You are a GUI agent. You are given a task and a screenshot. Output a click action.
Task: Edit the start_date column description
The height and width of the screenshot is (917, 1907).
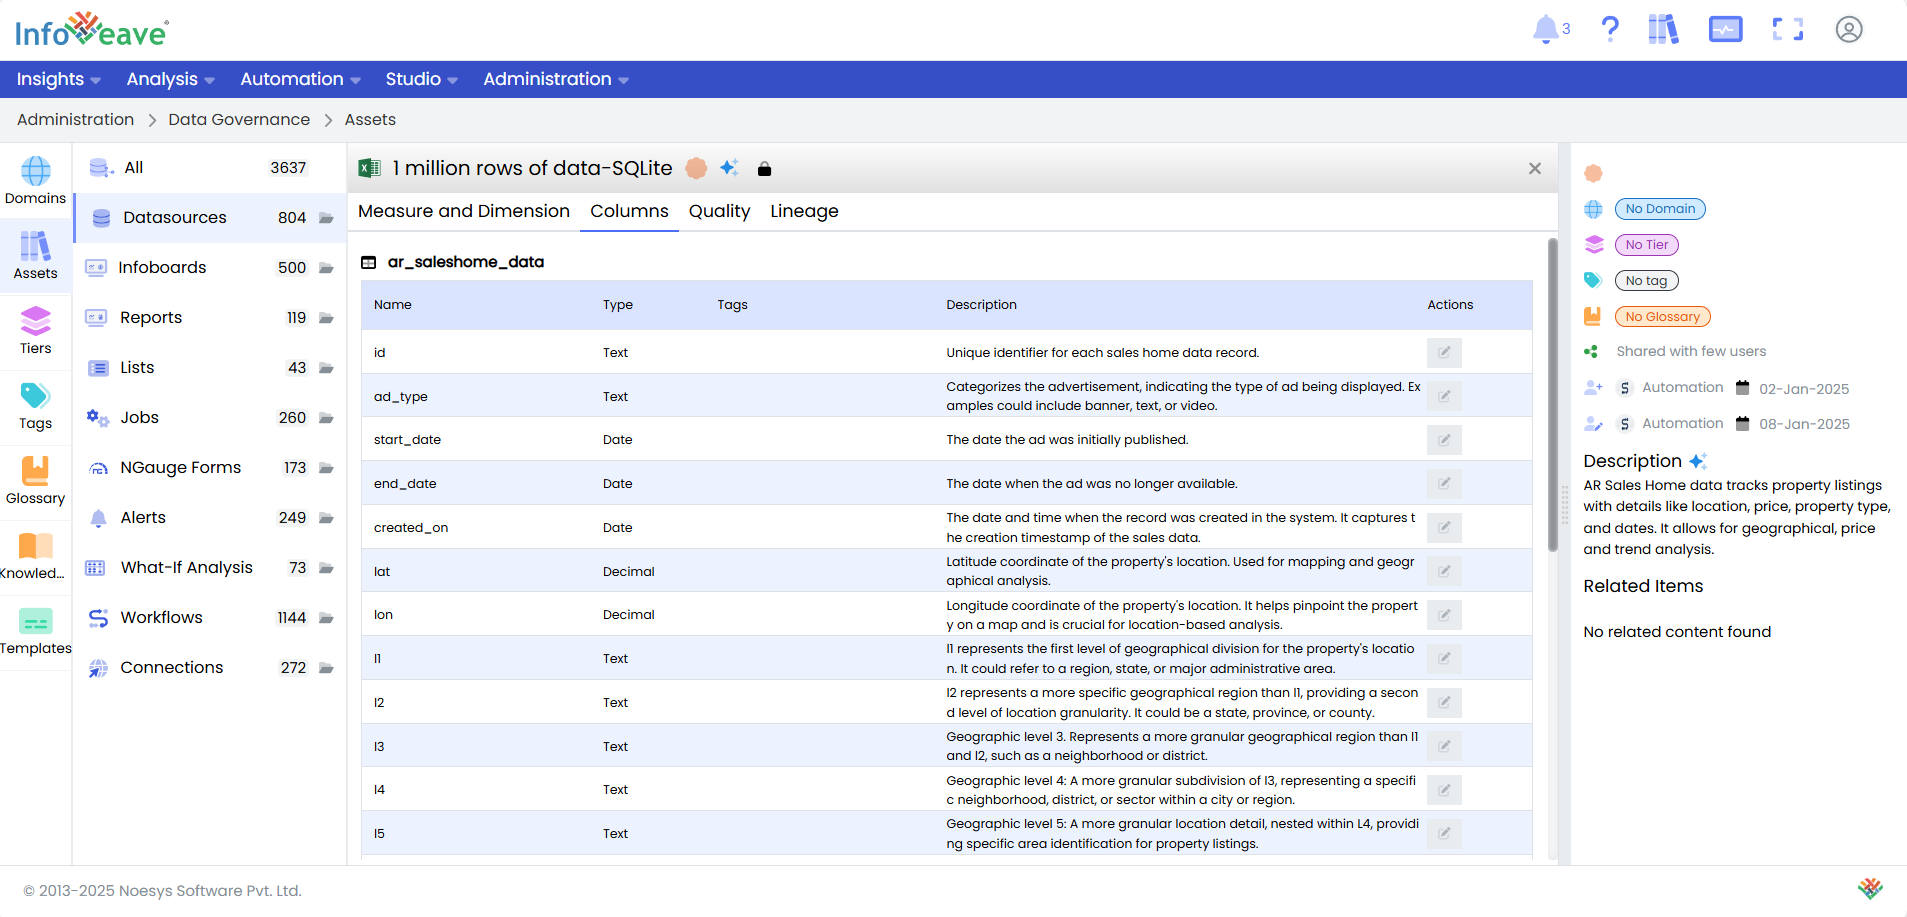coord(1444,440)
